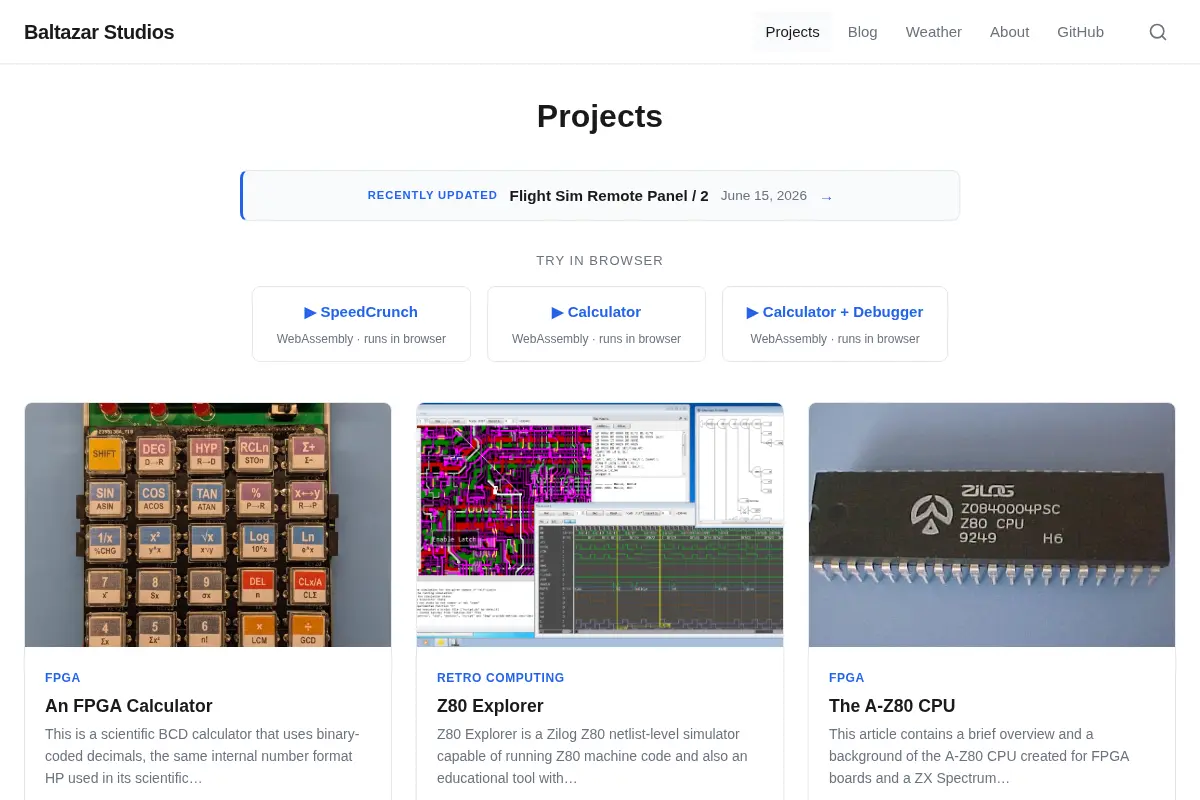Go to Baltazar Studios home logo
Viewport: 1200px width, 800px height.
99,32
